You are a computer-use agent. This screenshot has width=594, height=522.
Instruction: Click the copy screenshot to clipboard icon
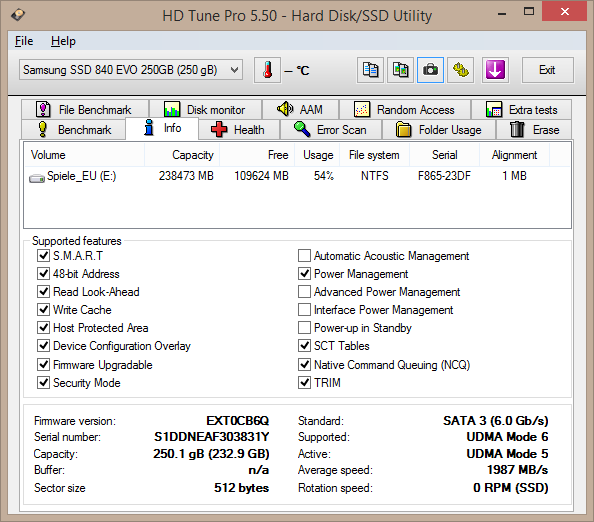(x=400, y=70)
